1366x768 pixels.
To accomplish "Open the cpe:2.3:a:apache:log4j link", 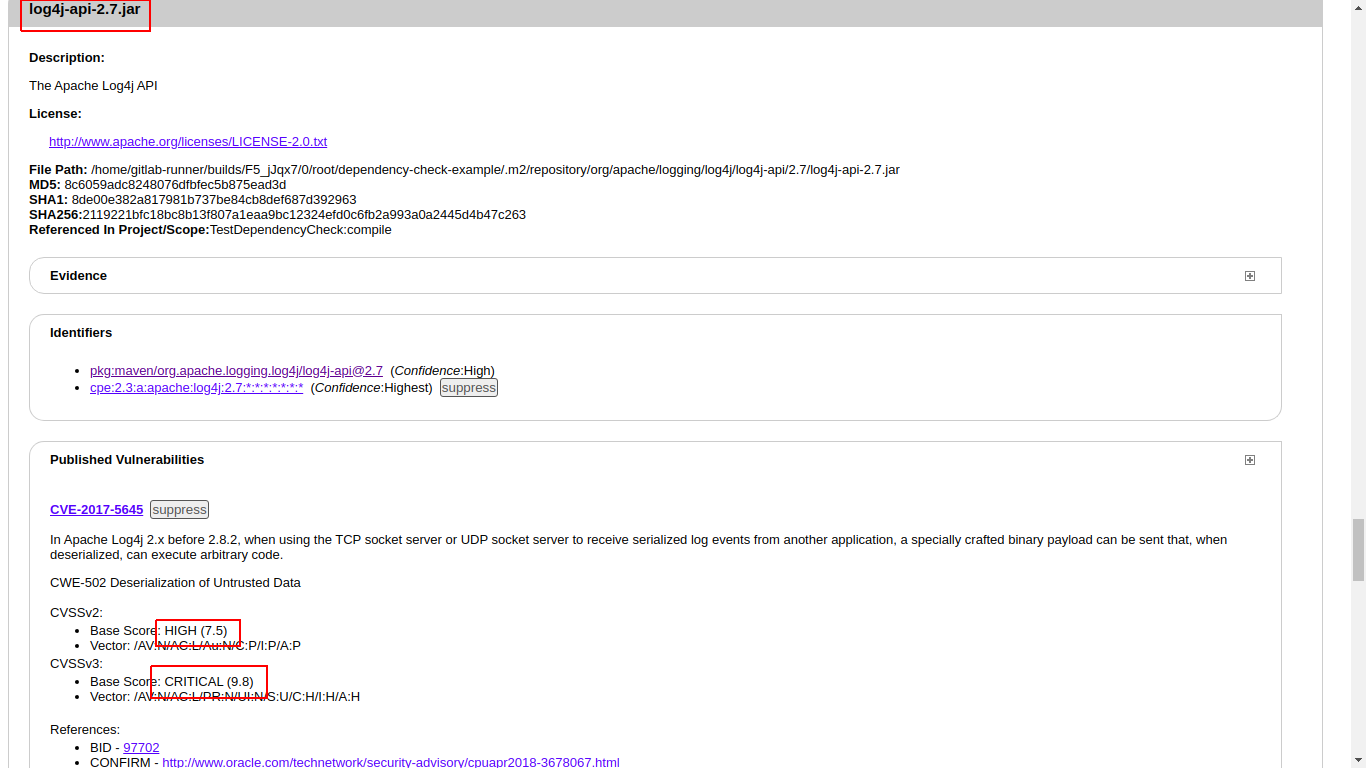I will [196, 387].
